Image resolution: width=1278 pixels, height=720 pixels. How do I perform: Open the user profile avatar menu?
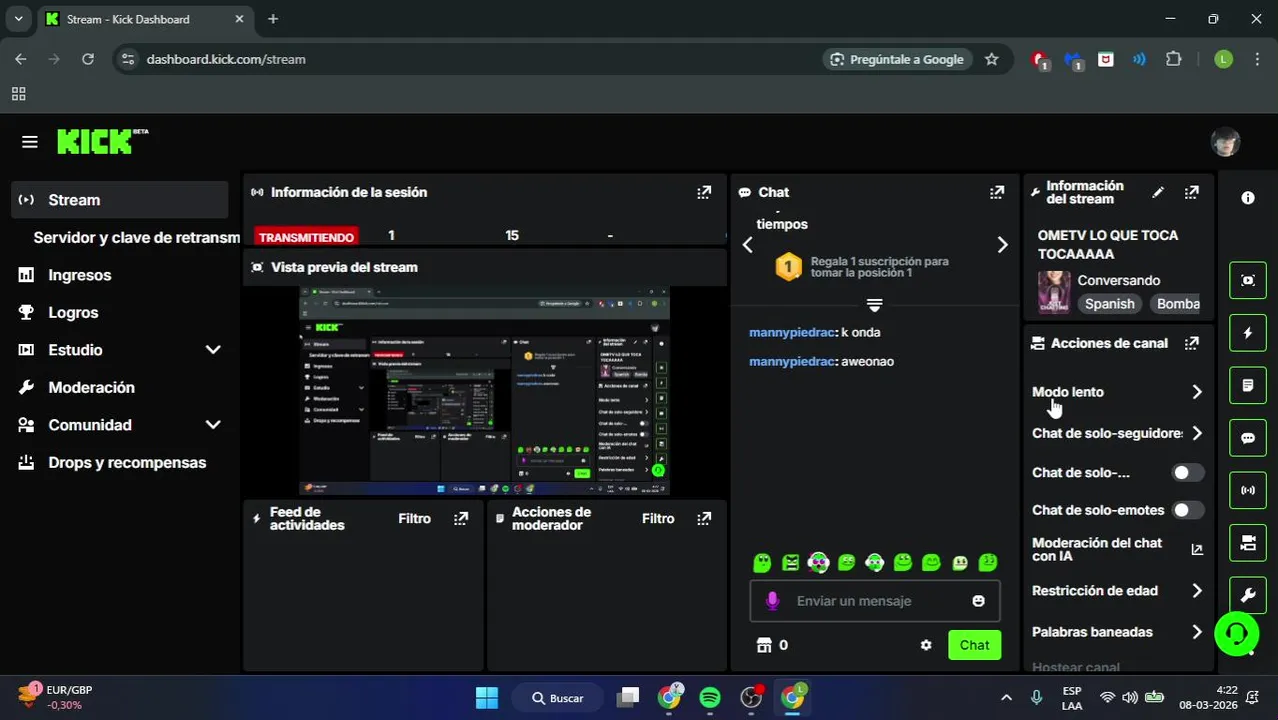[1225, 142]
